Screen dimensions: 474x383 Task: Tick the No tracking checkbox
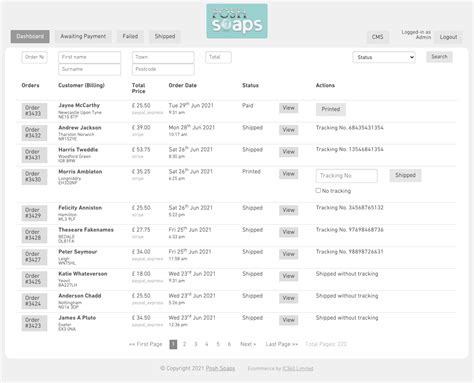coord(318,190)
